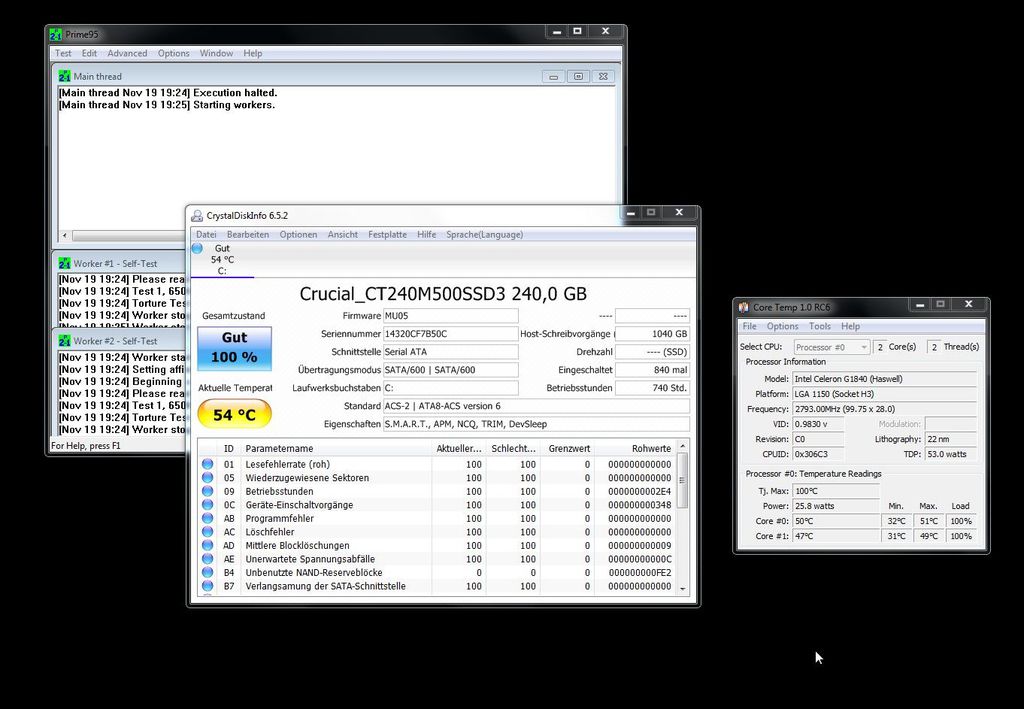Open the Sprache(Language) menu
Viewport: 1024px width, 709px height.
485,234
